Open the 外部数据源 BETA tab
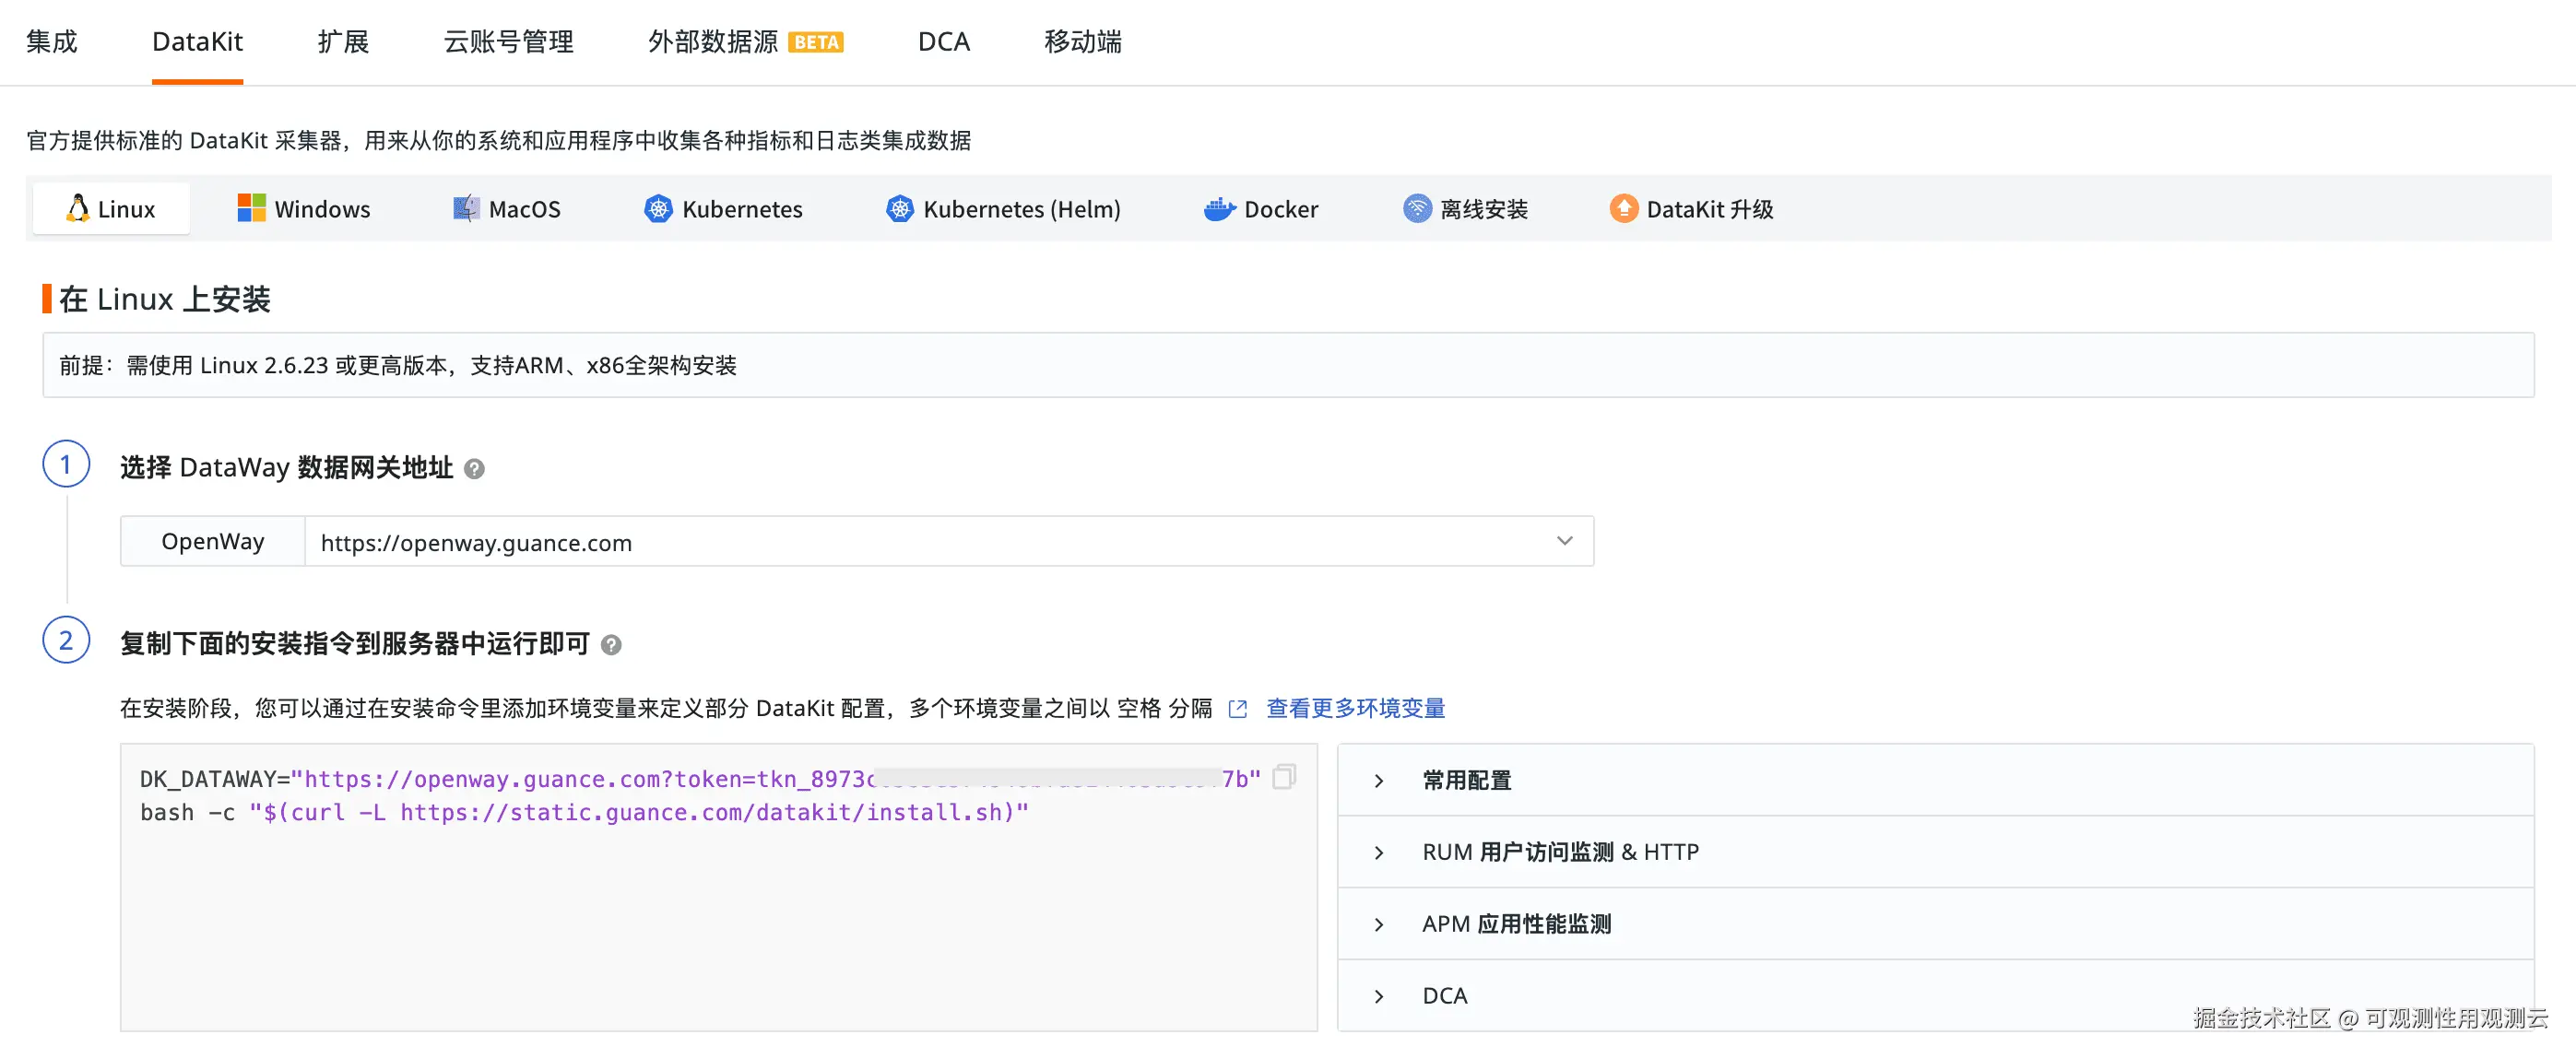2576x1058 pixels. (x=745, y=42)
